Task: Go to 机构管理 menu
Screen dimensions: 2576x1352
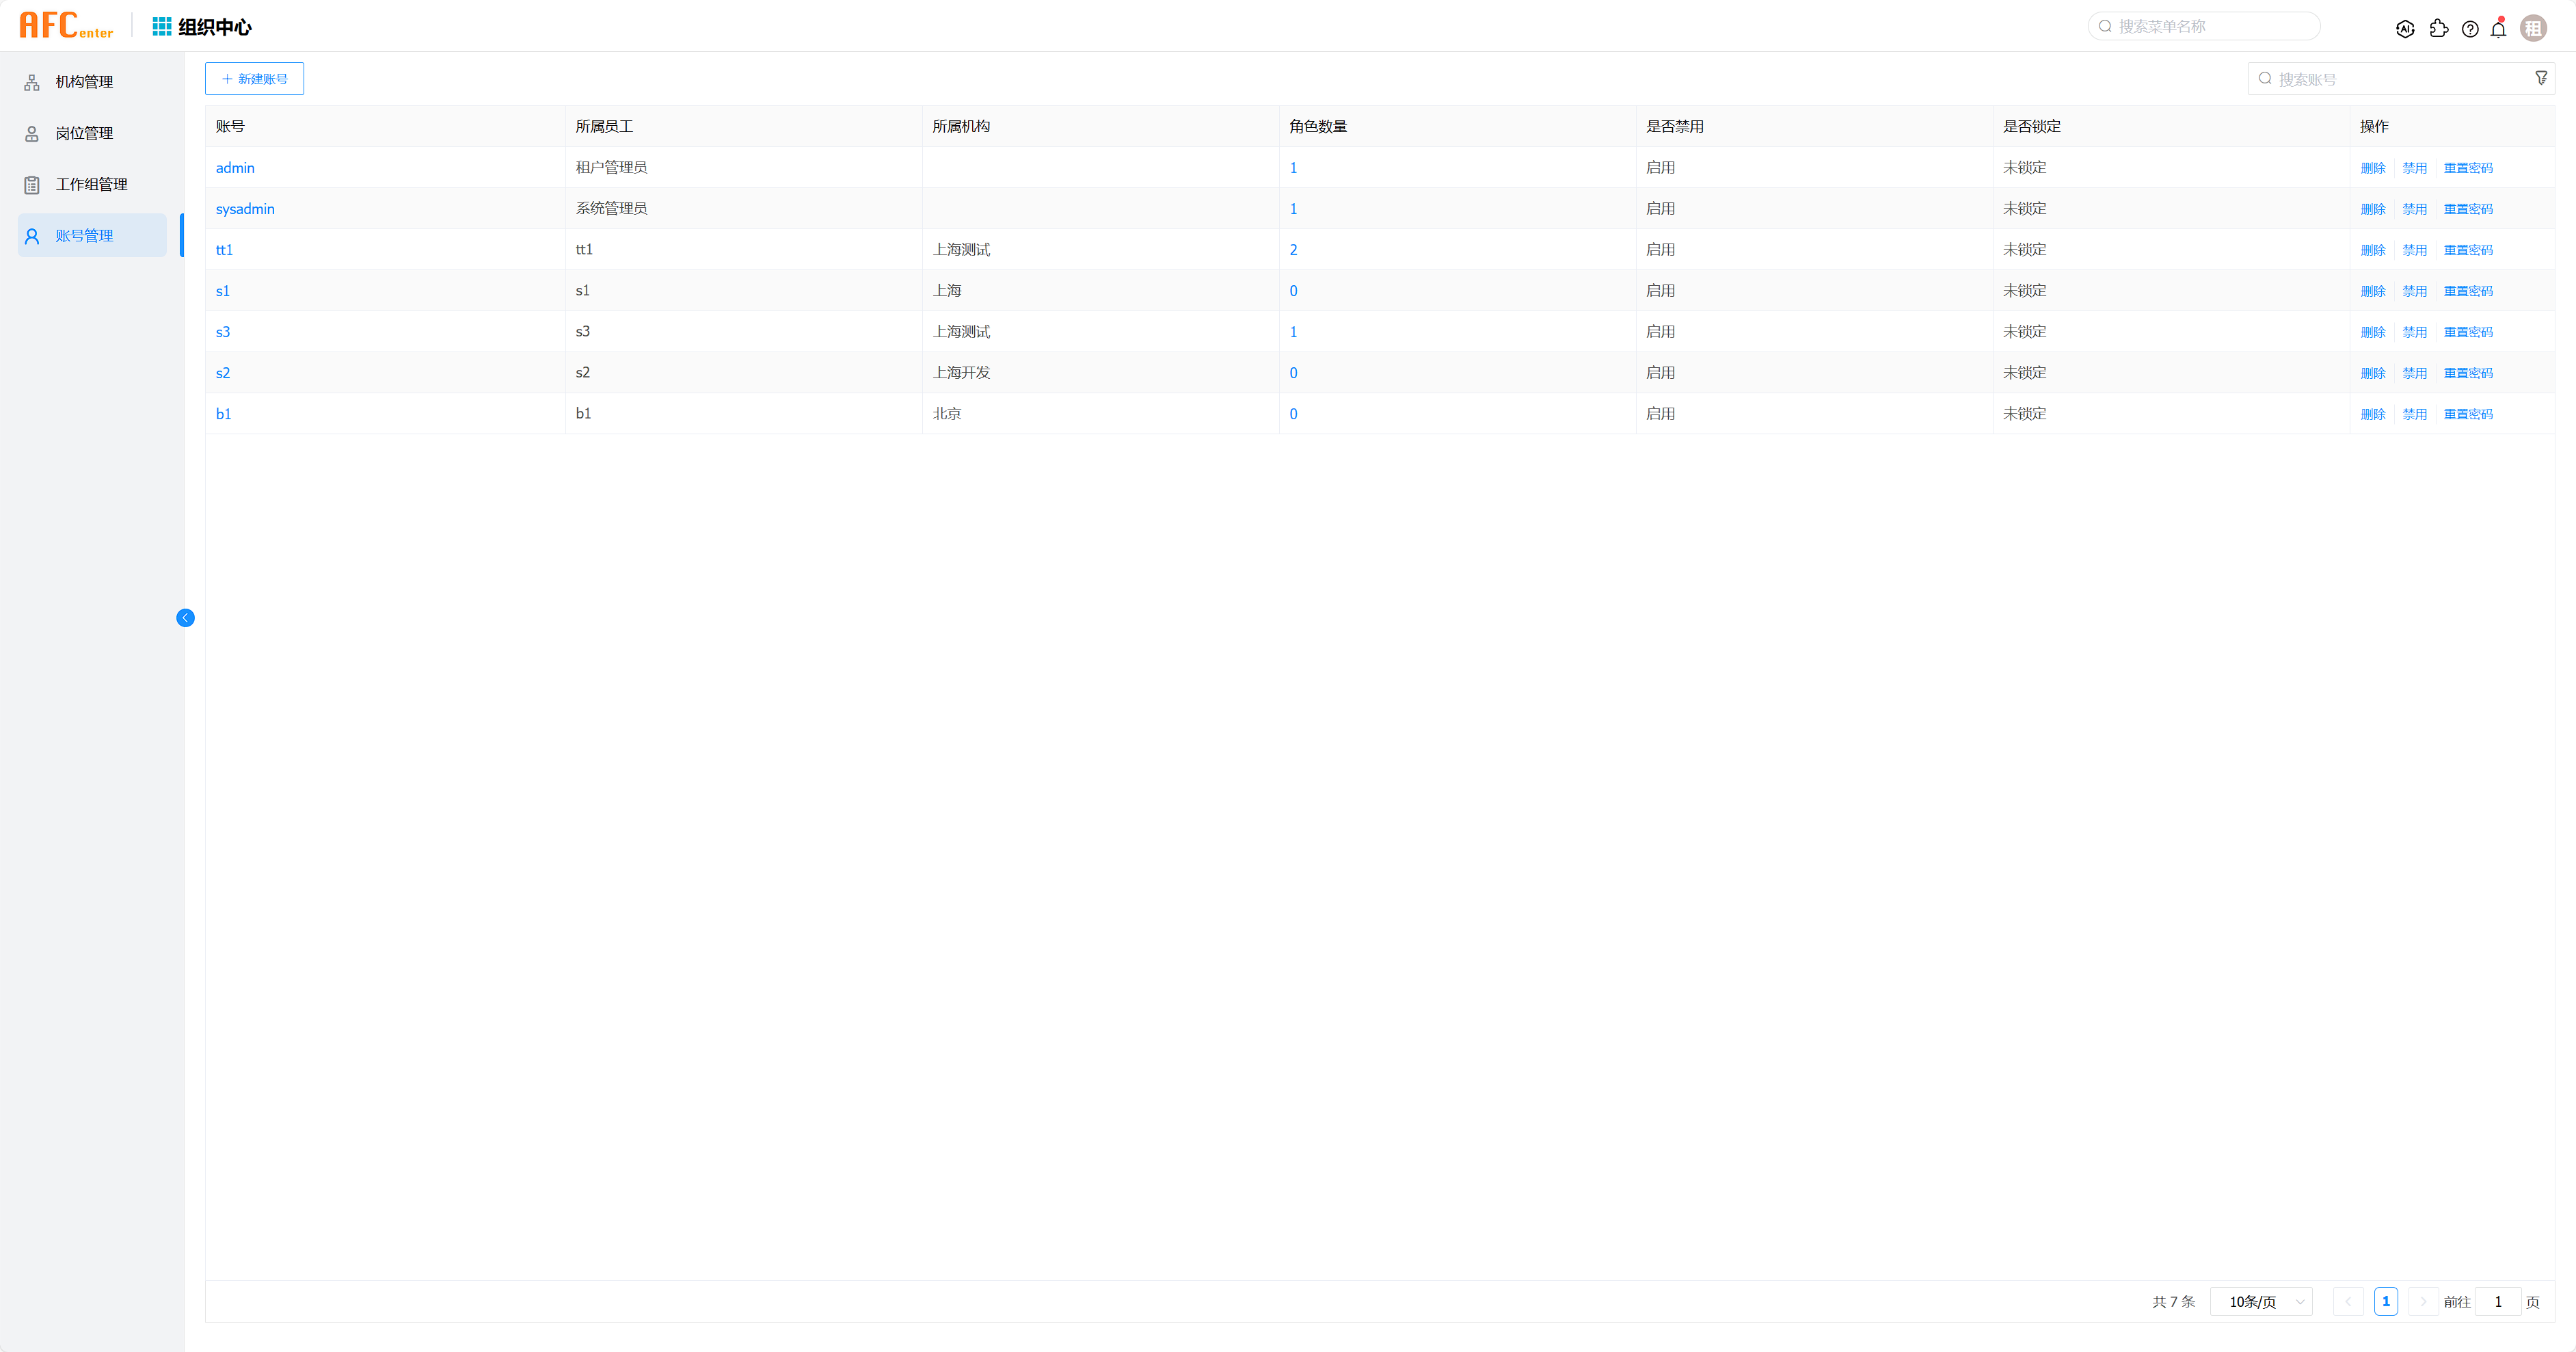Action: pos(84,82)
